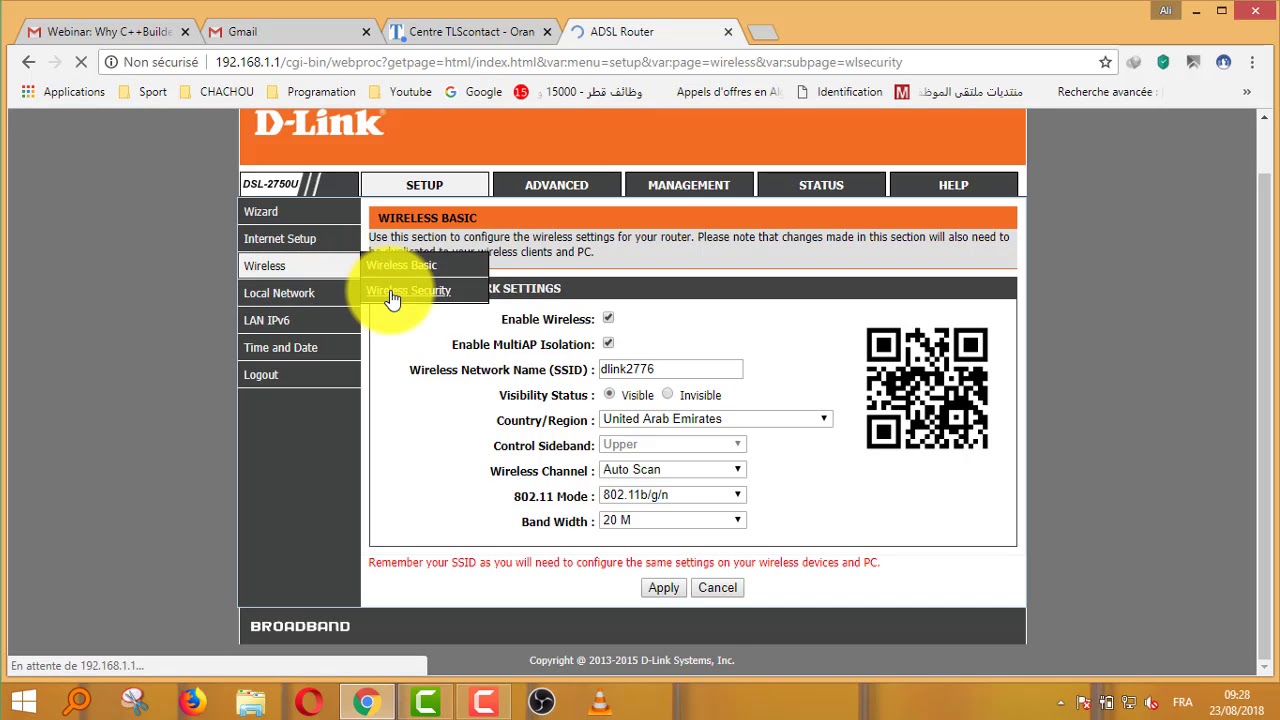Open the Country/Region dropdown
This screenshot has width=1280, height=720.
click(x=715, y=419)
